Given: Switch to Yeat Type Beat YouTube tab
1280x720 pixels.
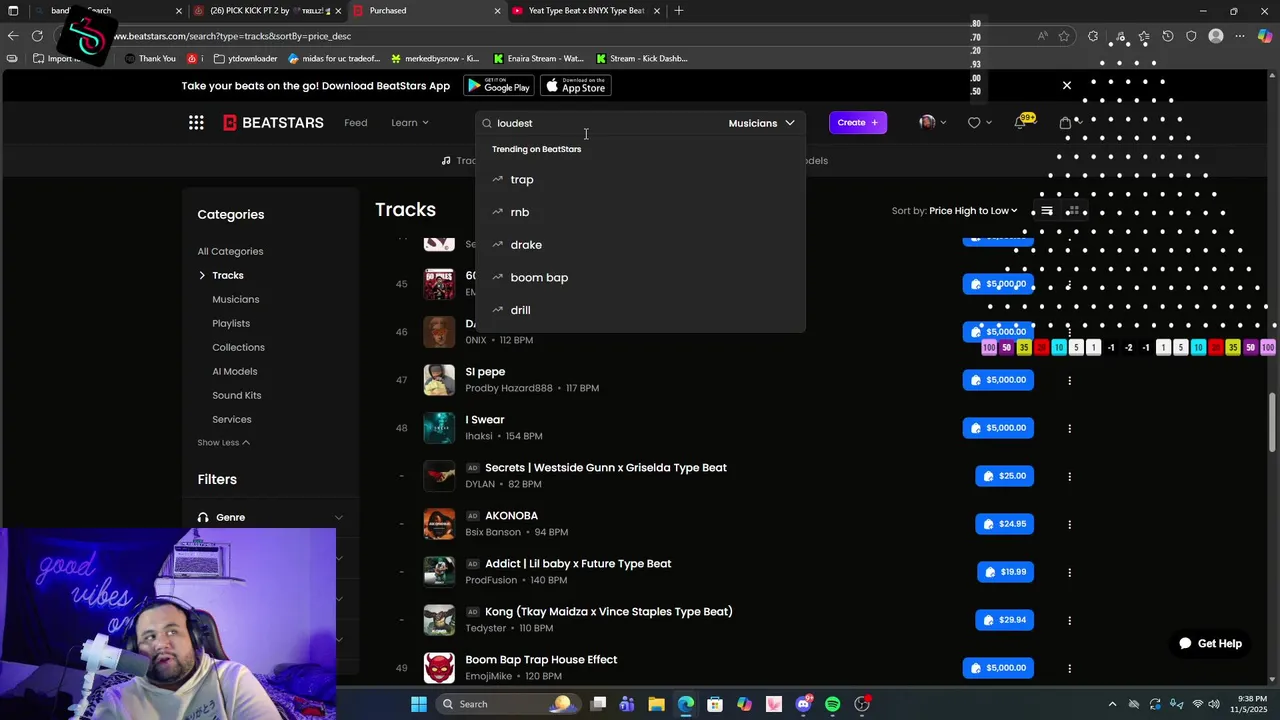Looking at the screenshot, I should (586, 11).
